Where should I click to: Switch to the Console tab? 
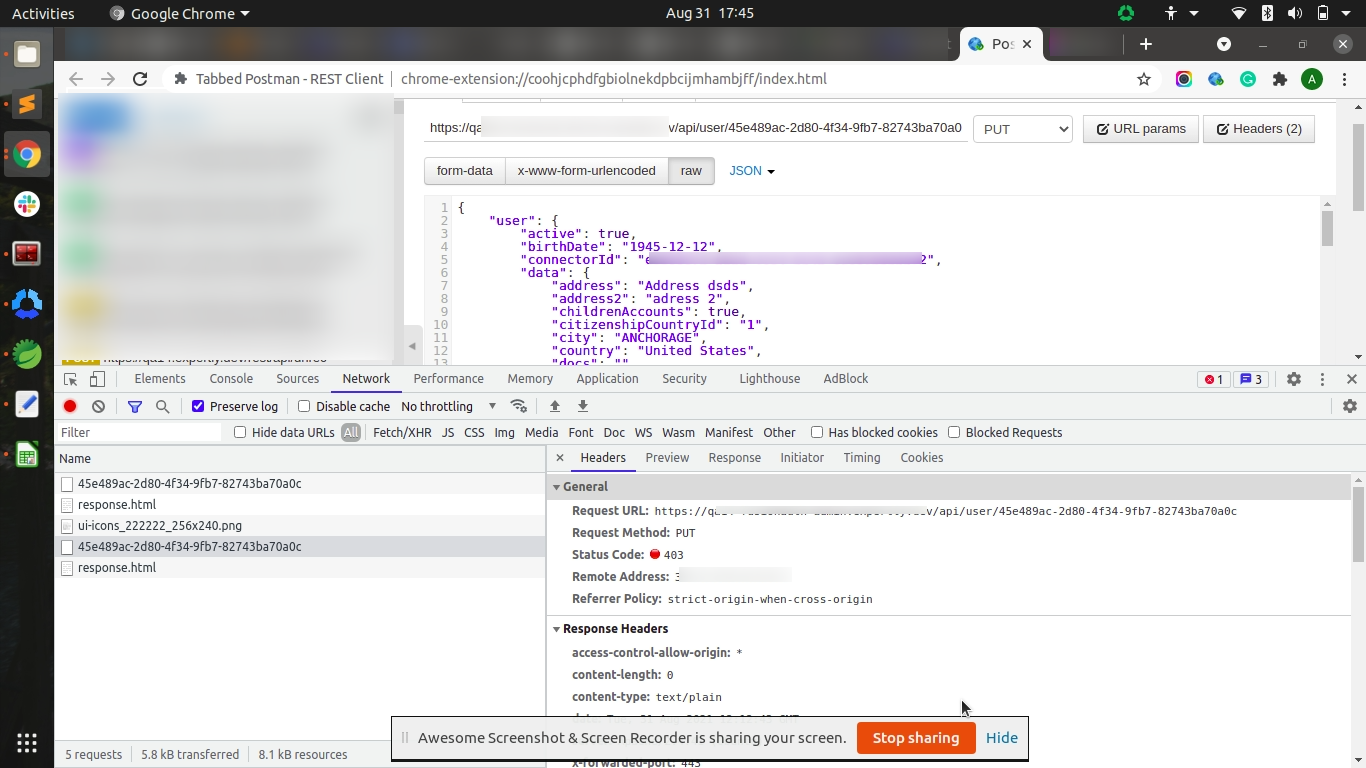231,379
